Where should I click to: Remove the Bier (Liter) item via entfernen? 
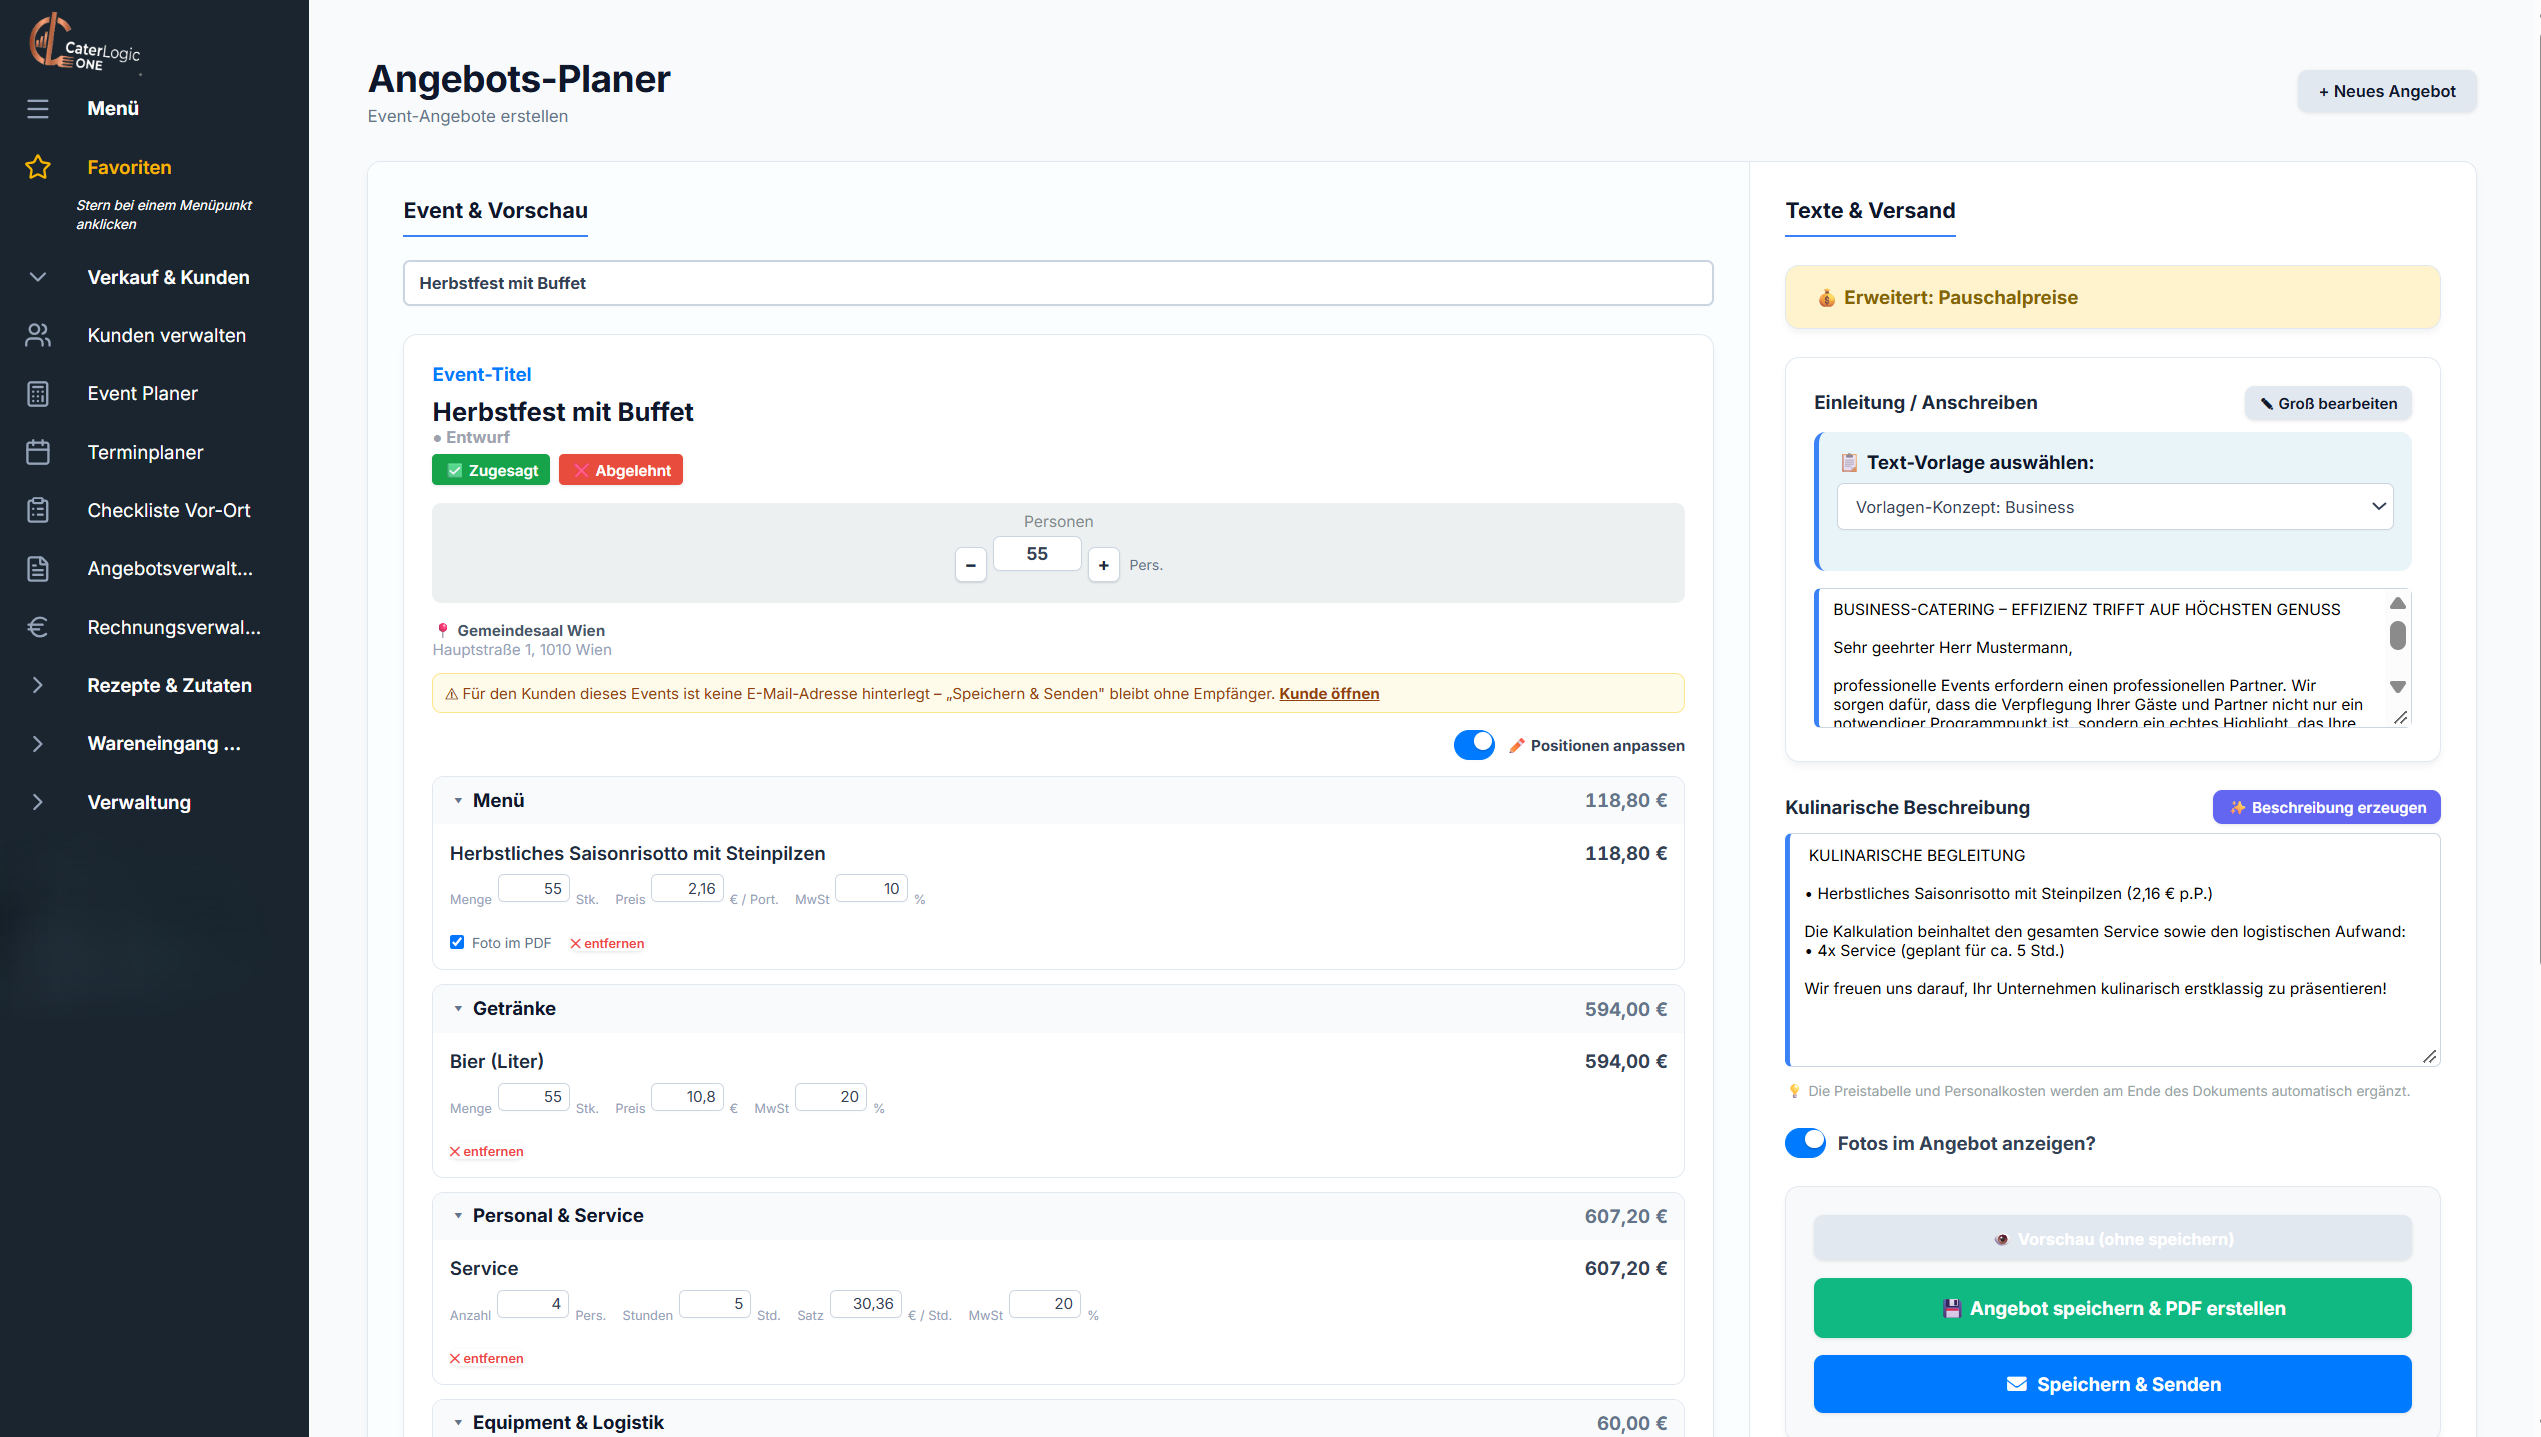tap(486, 1151)
